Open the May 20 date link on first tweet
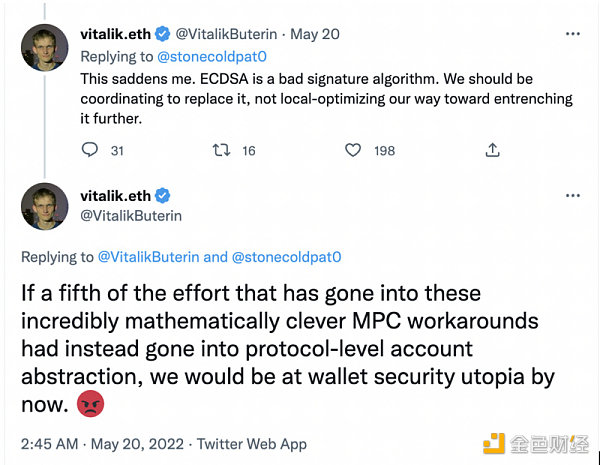 (318, 34)
